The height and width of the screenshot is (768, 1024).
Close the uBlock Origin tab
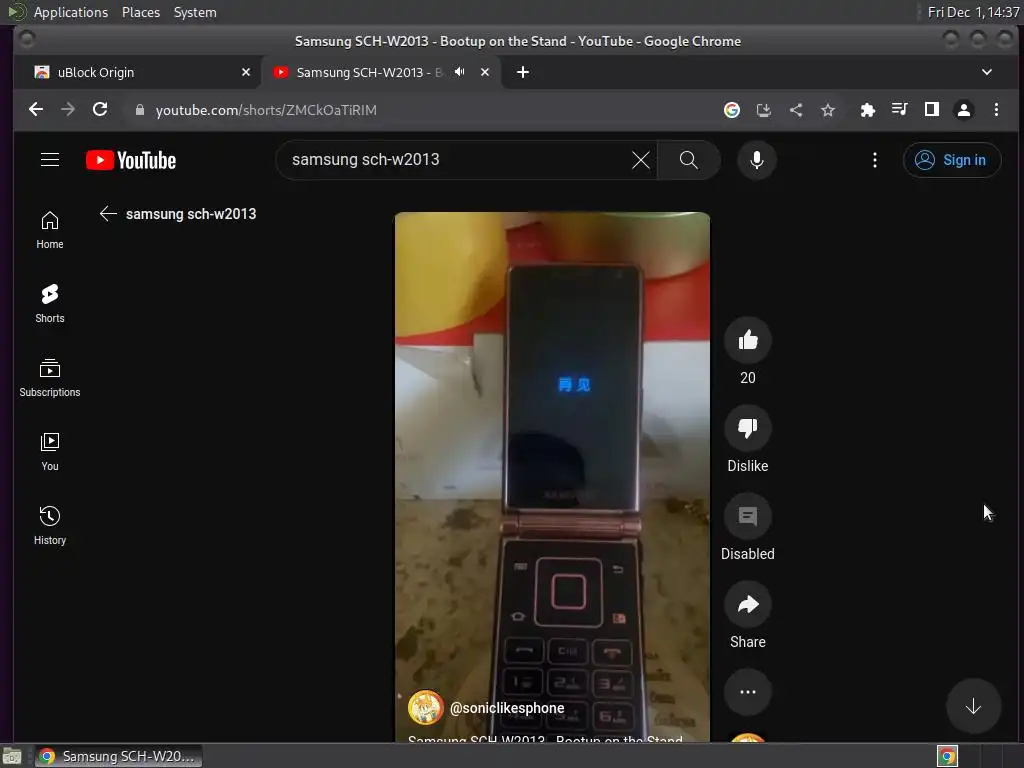(x=246, y=72)
